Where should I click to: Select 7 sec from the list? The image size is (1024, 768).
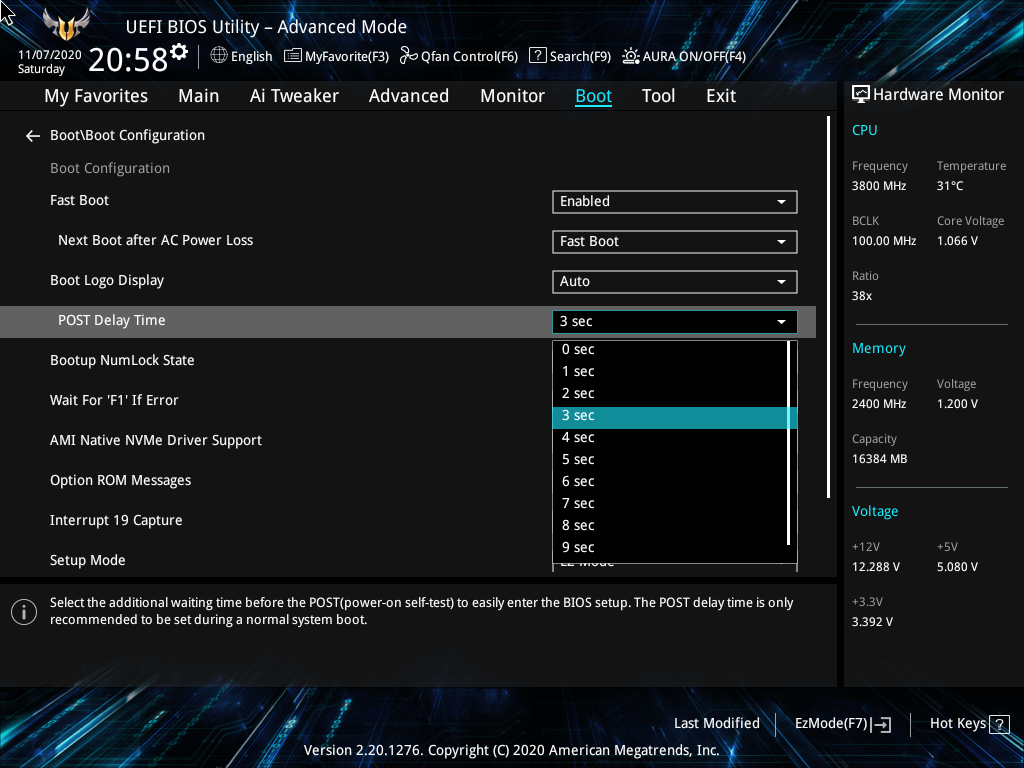click(671, 504)
